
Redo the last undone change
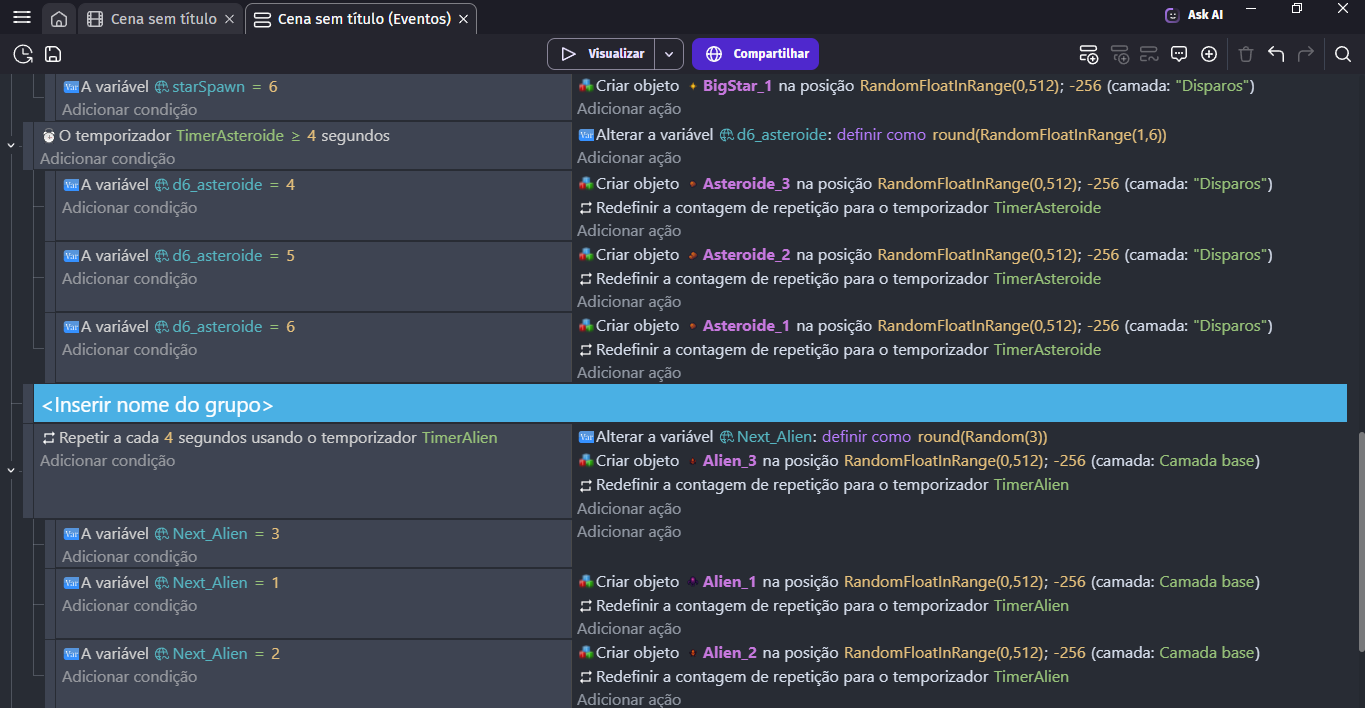(1306, 54)
